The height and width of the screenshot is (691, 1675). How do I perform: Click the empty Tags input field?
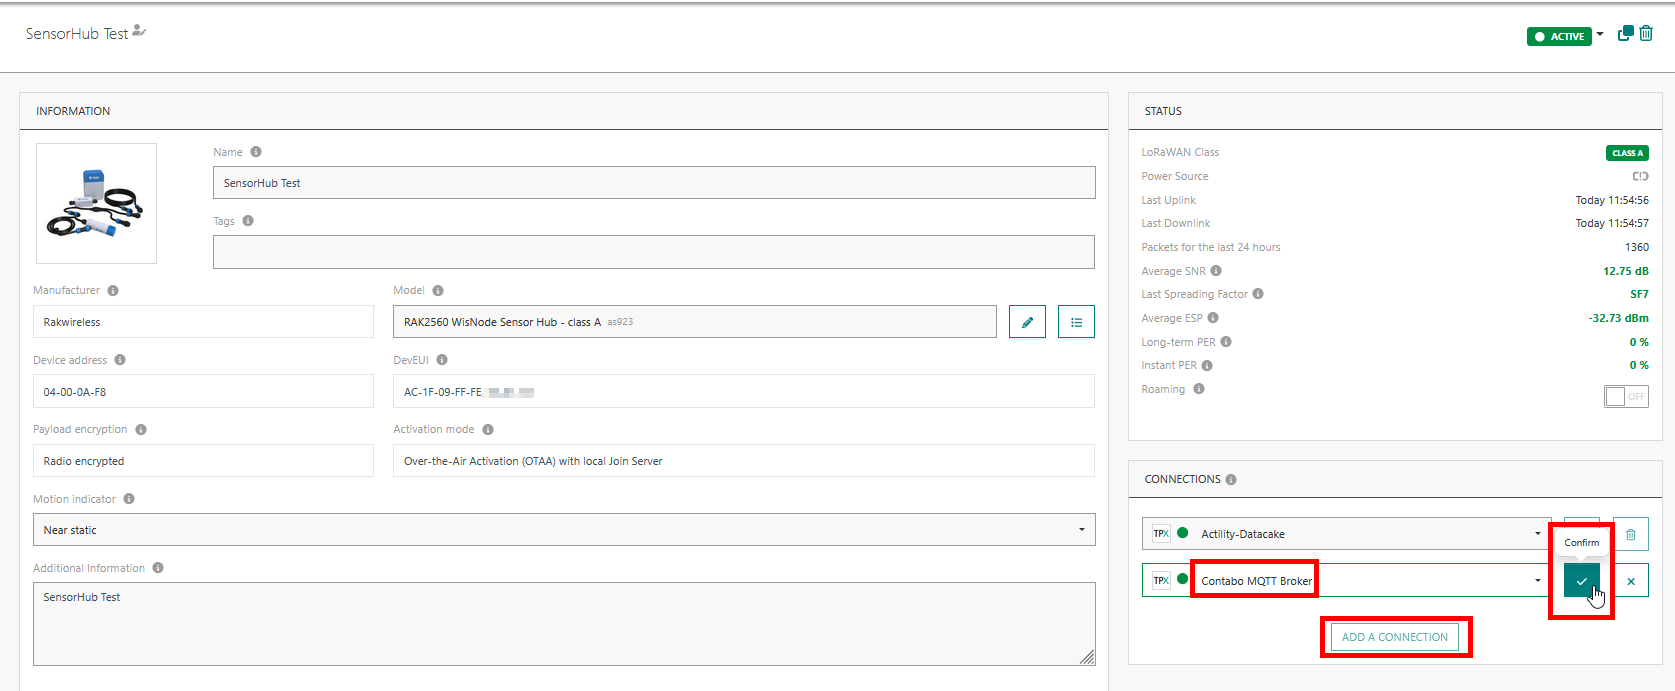[654, 252]
